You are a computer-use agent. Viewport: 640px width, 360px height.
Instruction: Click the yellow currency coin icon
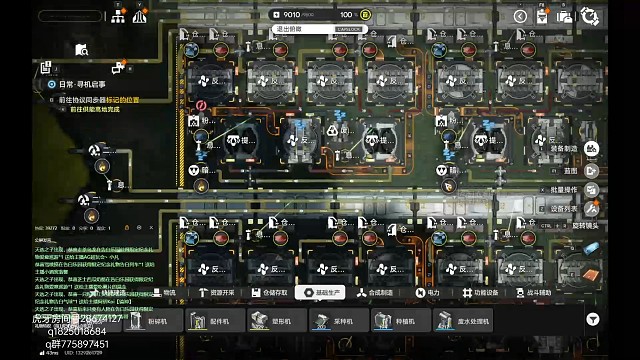pyautogui.click(x=366, y=15)
